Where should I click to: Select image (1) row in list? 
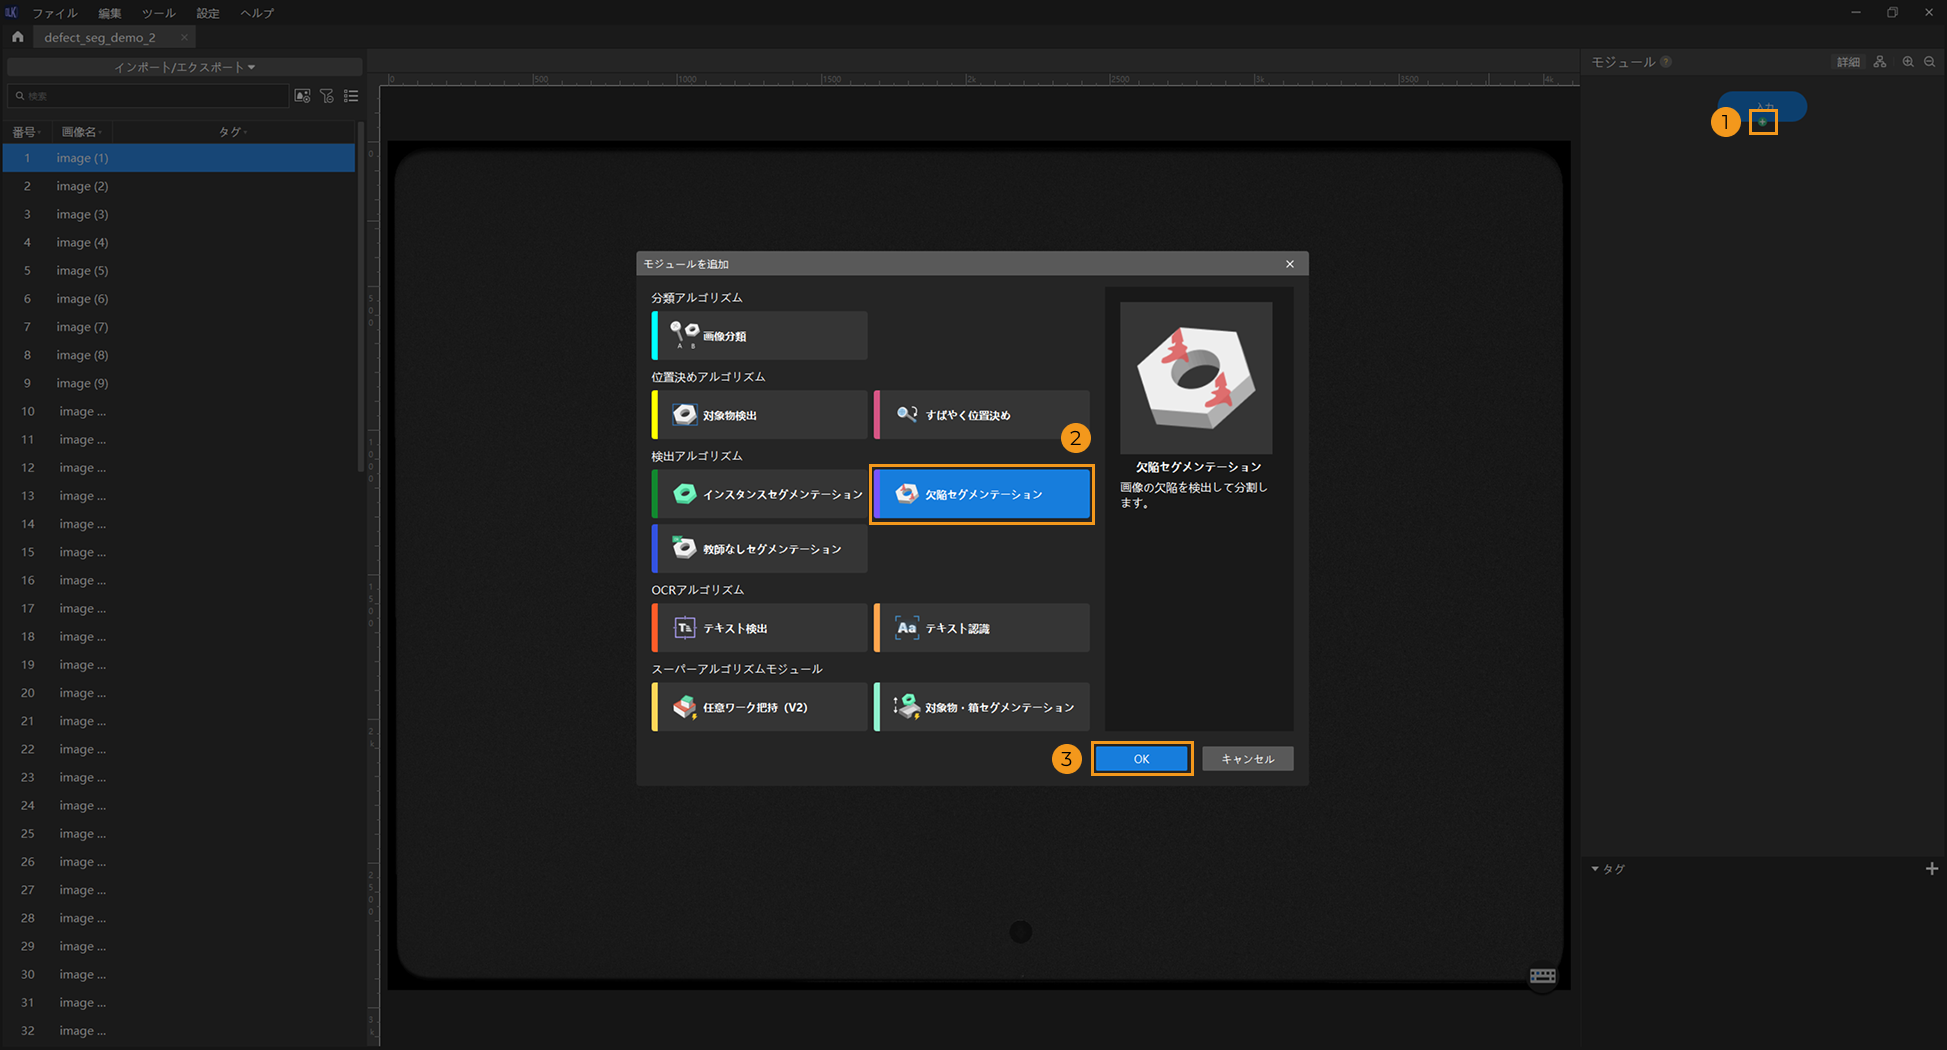[x=179, y=158]
